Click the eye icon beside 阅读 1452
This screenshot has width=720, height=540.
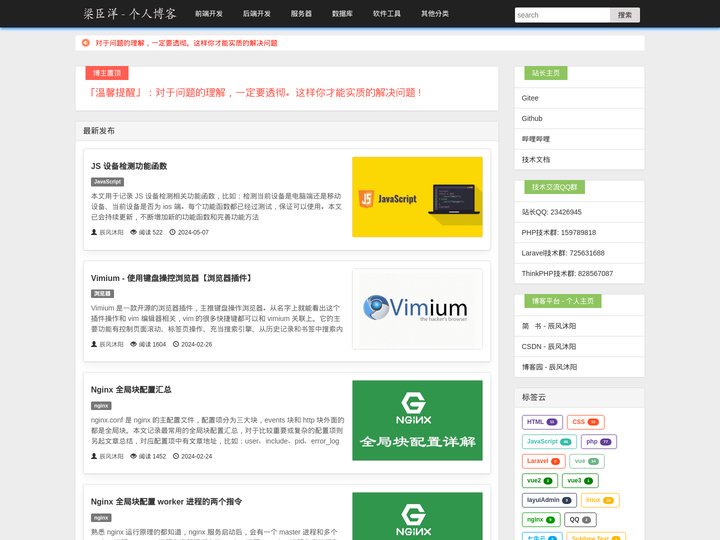[134, 456]
